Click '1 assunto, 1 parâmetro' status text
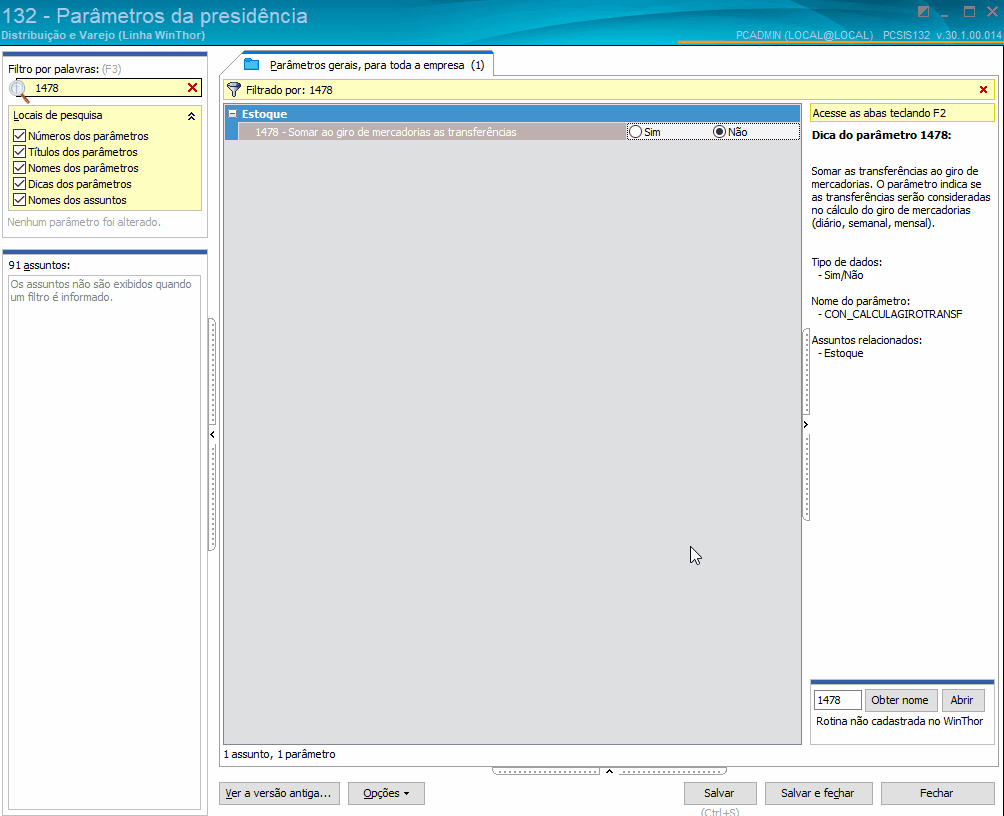The image size is (1004, 816). coord(279,754)
